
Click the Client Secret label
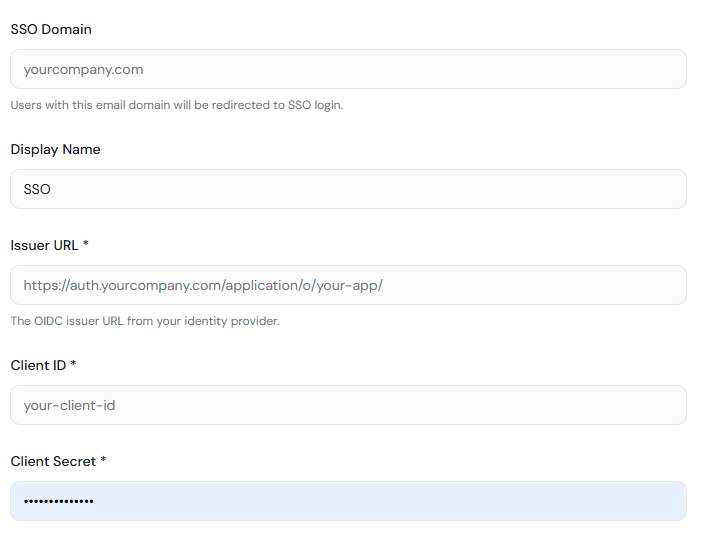point(54,462)
